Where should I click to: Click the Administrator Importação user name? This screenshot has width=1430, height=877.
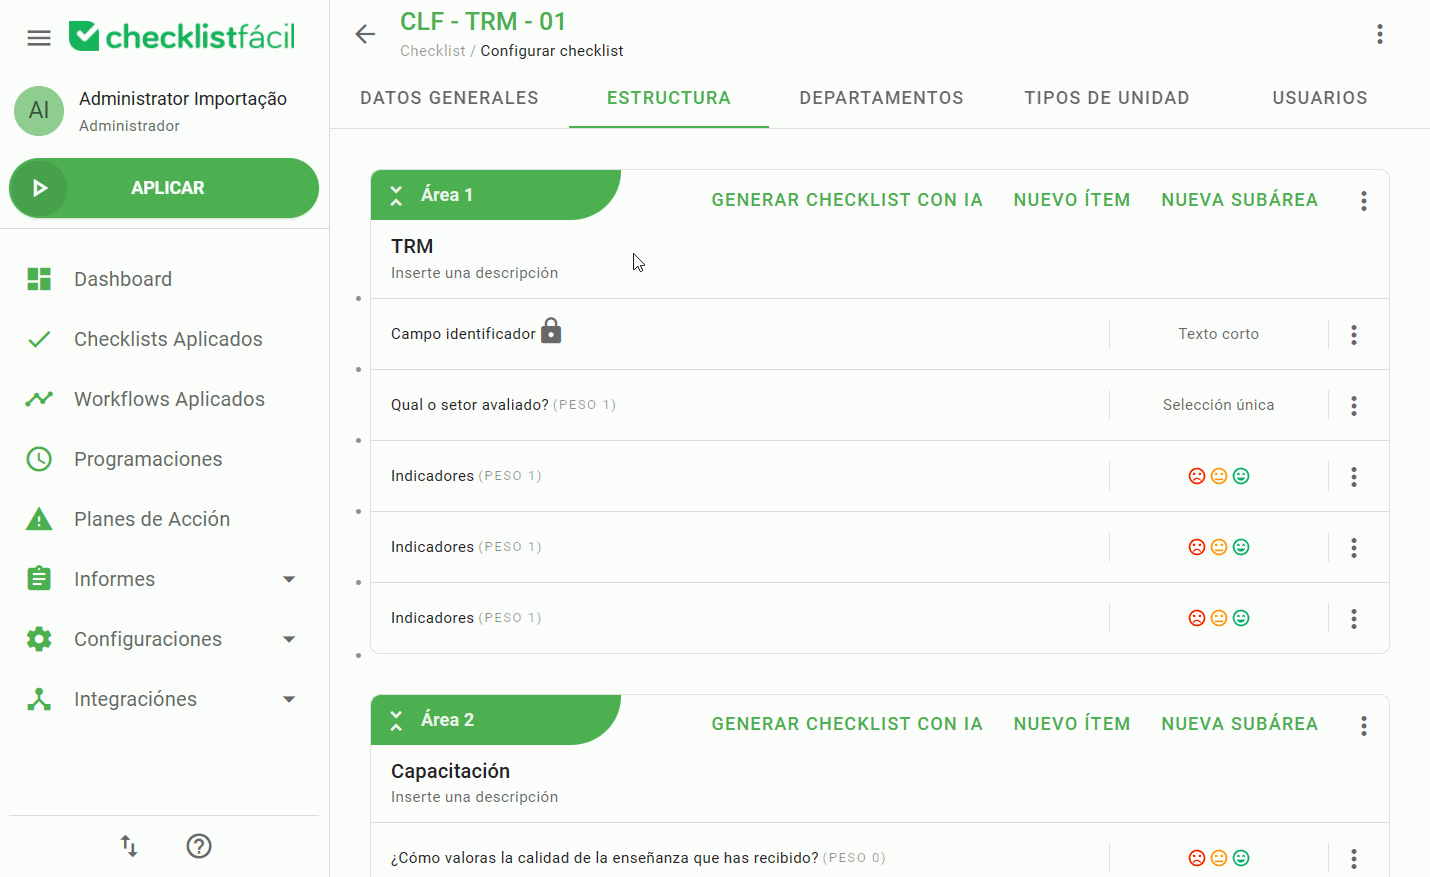tap(183, 98)
